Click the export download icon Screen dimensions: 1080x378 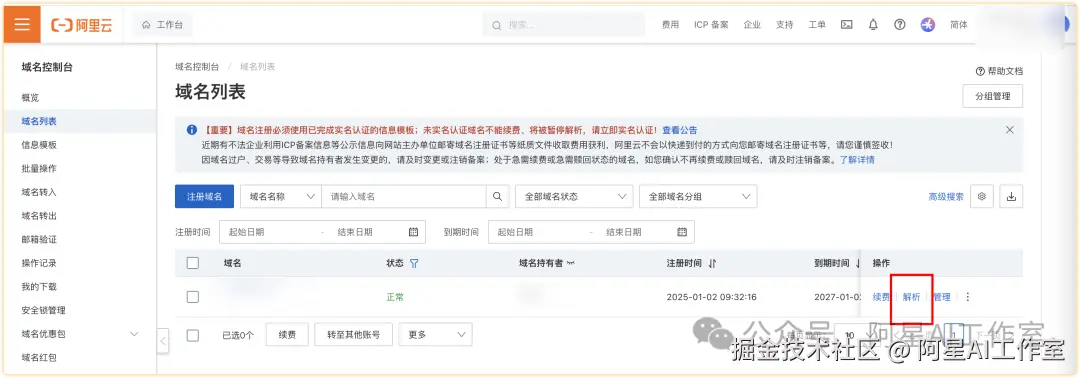[x=1011, y=196]
